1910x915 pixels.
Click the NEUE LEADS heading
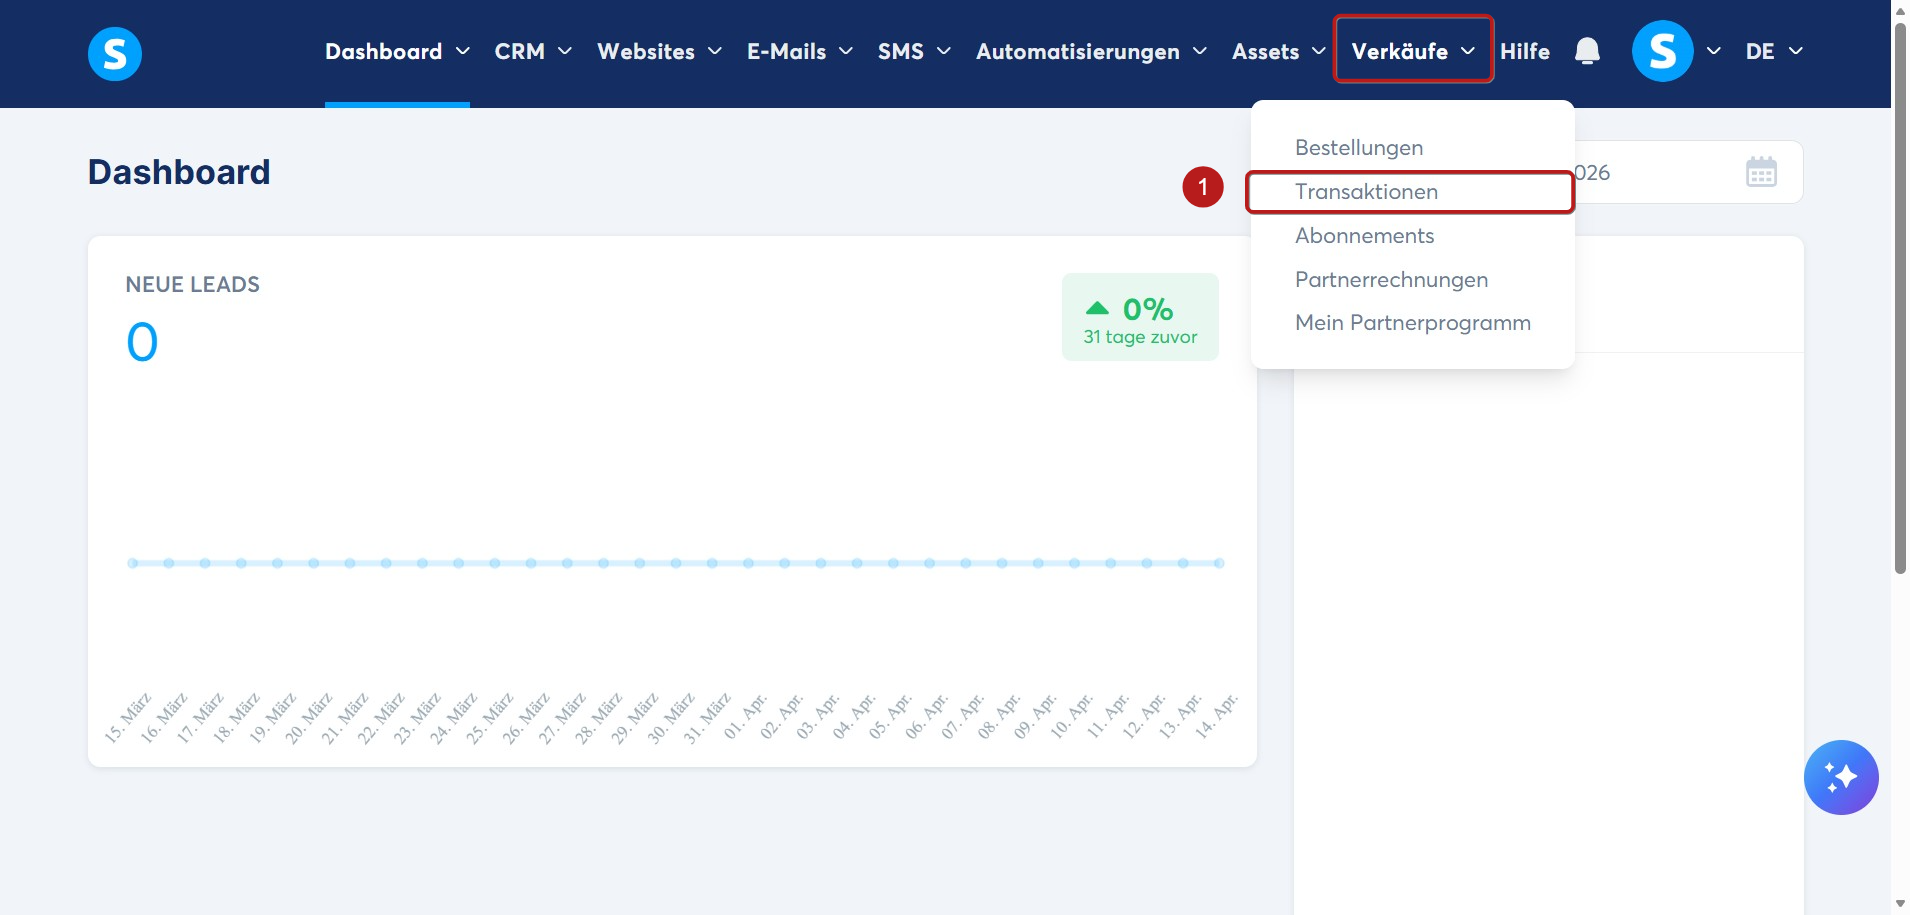click(x=193, y=285)
